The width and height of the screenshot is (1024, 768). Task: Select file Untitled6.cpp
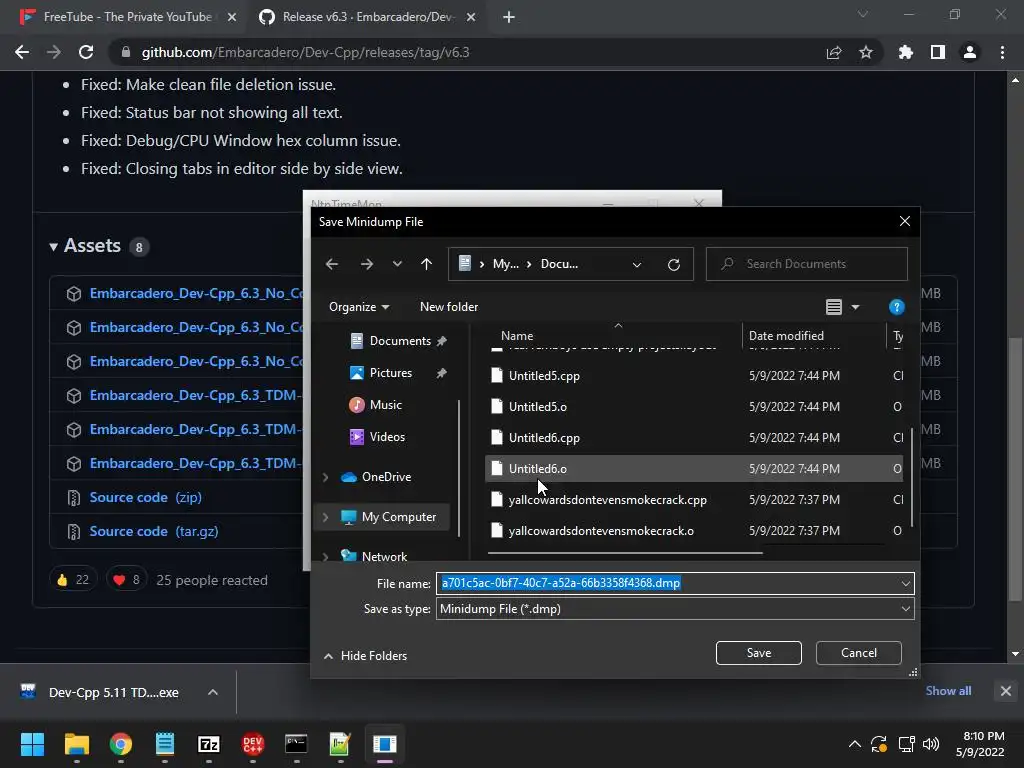click(694, 438)
